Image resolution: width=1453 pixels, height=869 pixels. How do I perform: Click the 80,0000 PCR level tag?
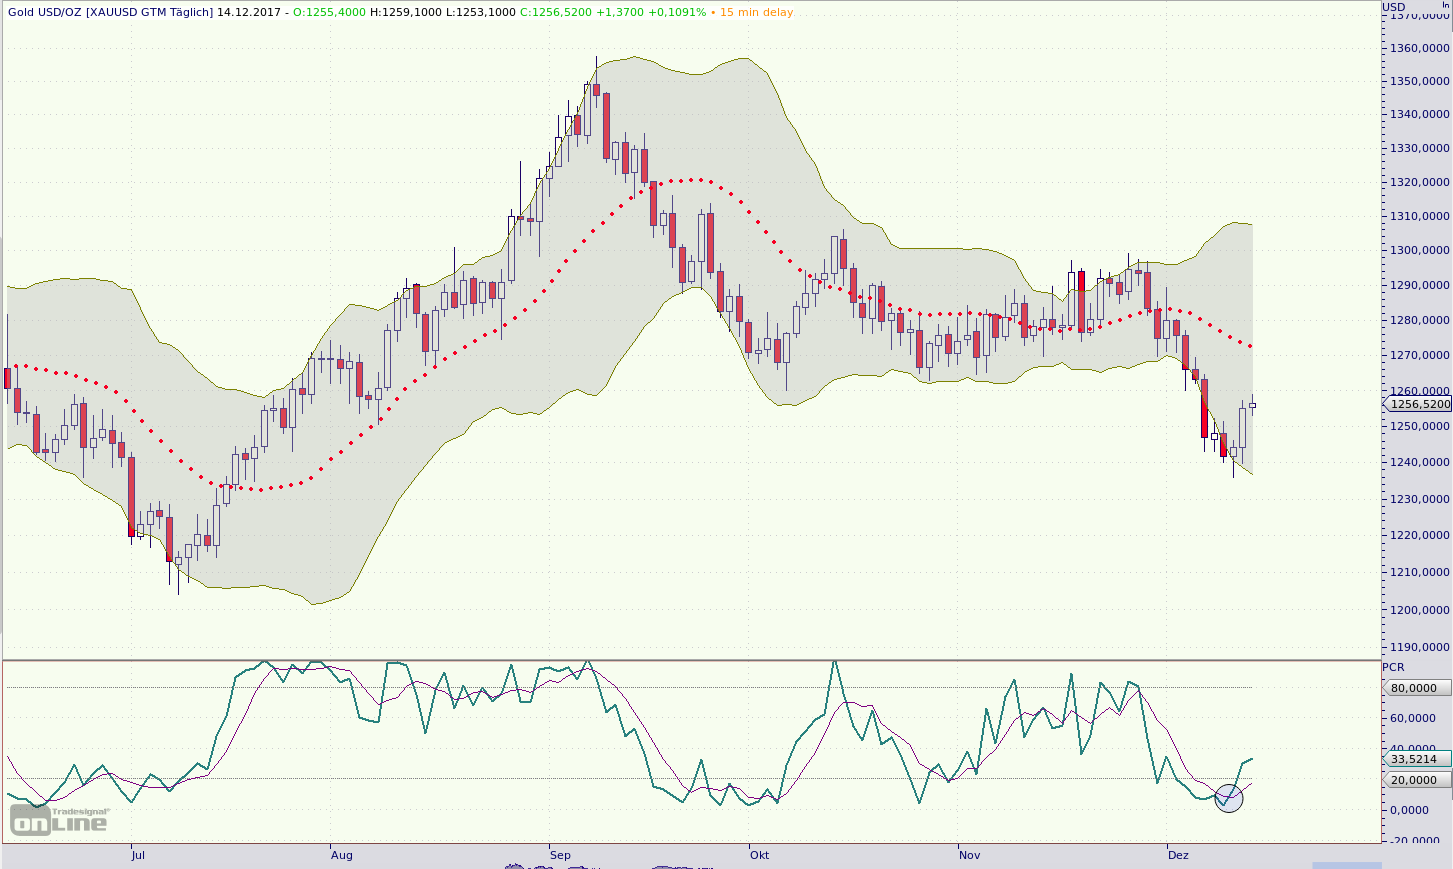pyautogui.click(x=1418, y=688)
